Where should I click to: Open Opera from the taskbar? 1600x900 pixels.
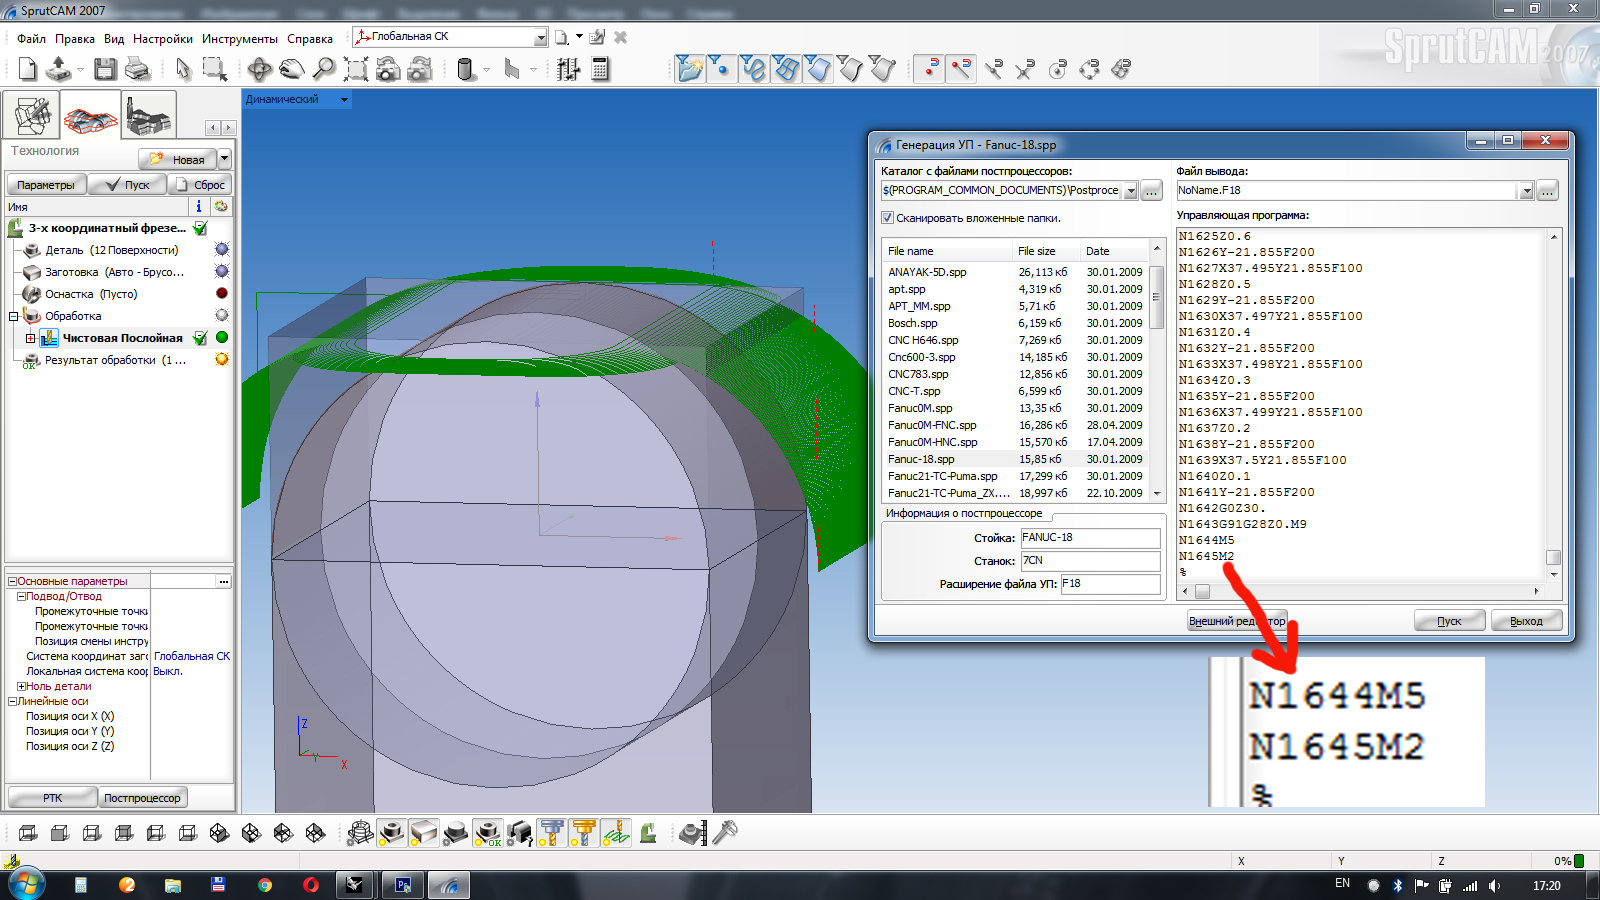pos(311,885)
